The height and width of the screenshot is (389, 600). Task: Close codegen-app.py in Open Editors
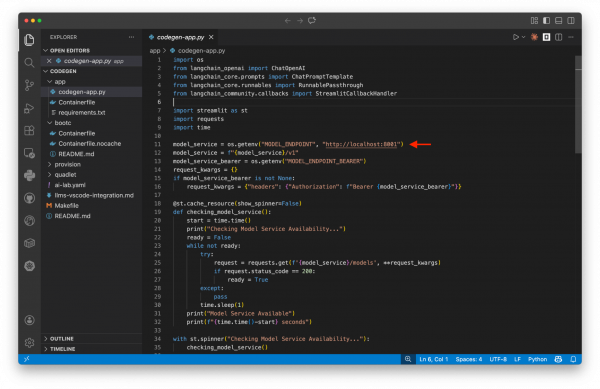coord(49,61)
